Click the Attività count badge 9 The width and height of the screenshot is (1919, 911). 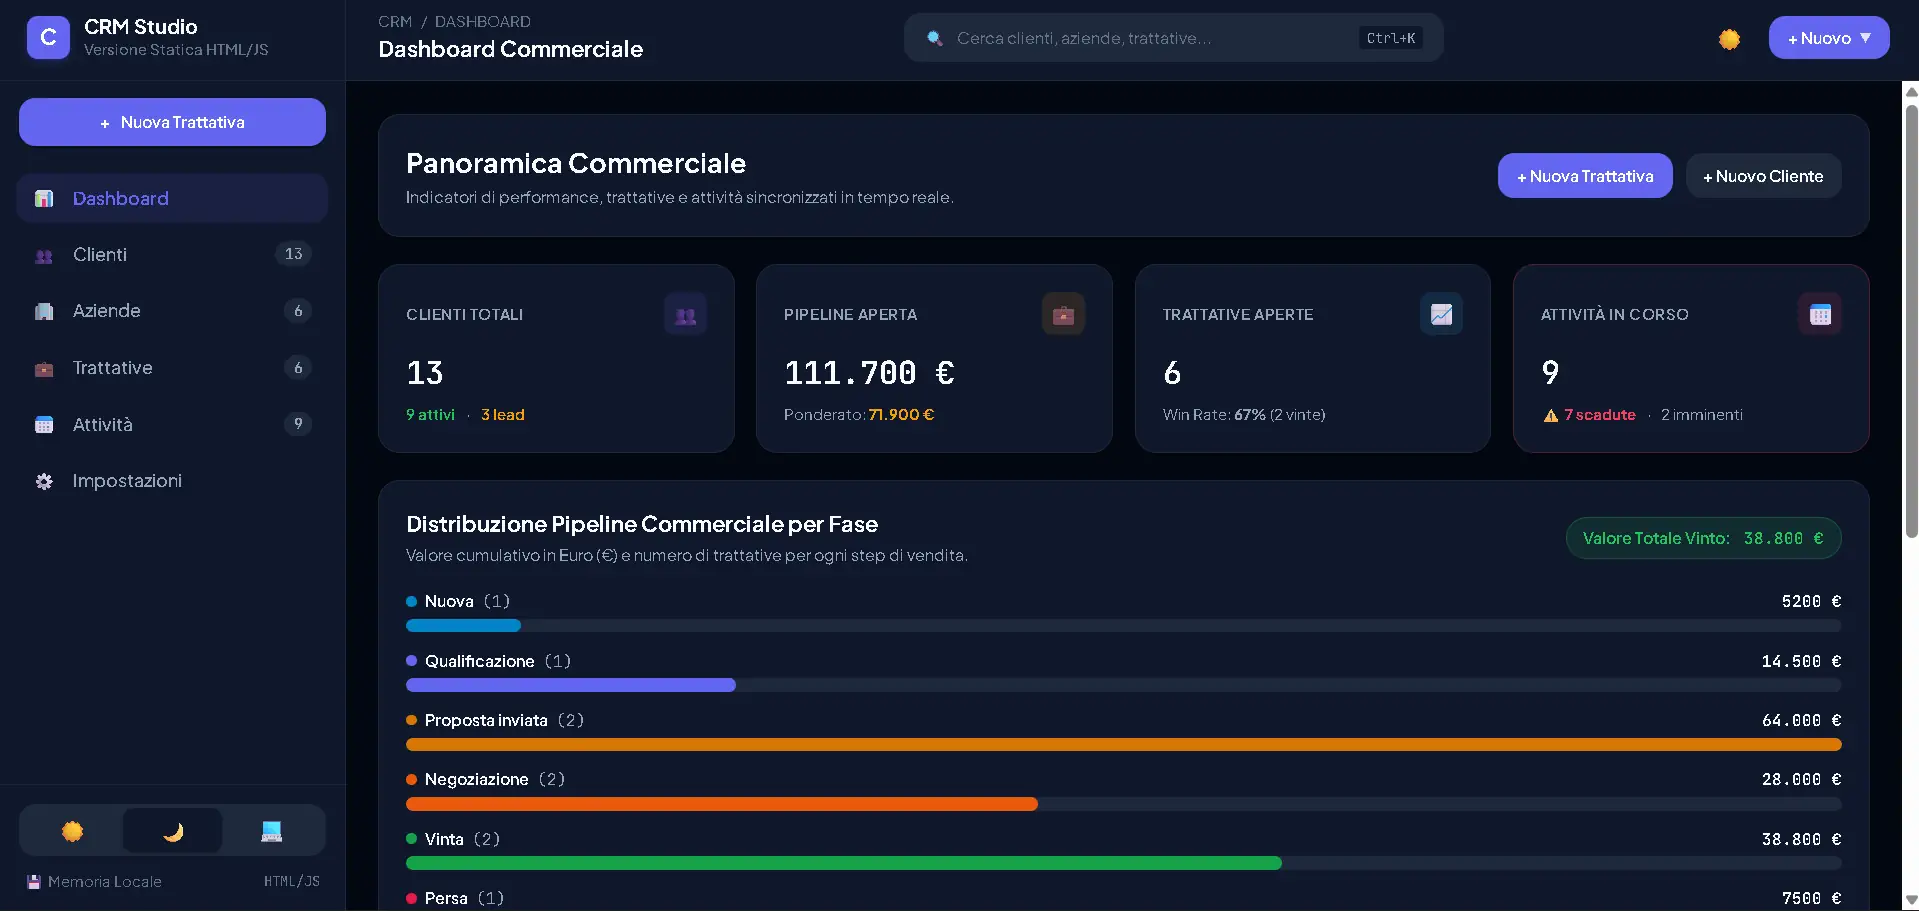(298, 424)
